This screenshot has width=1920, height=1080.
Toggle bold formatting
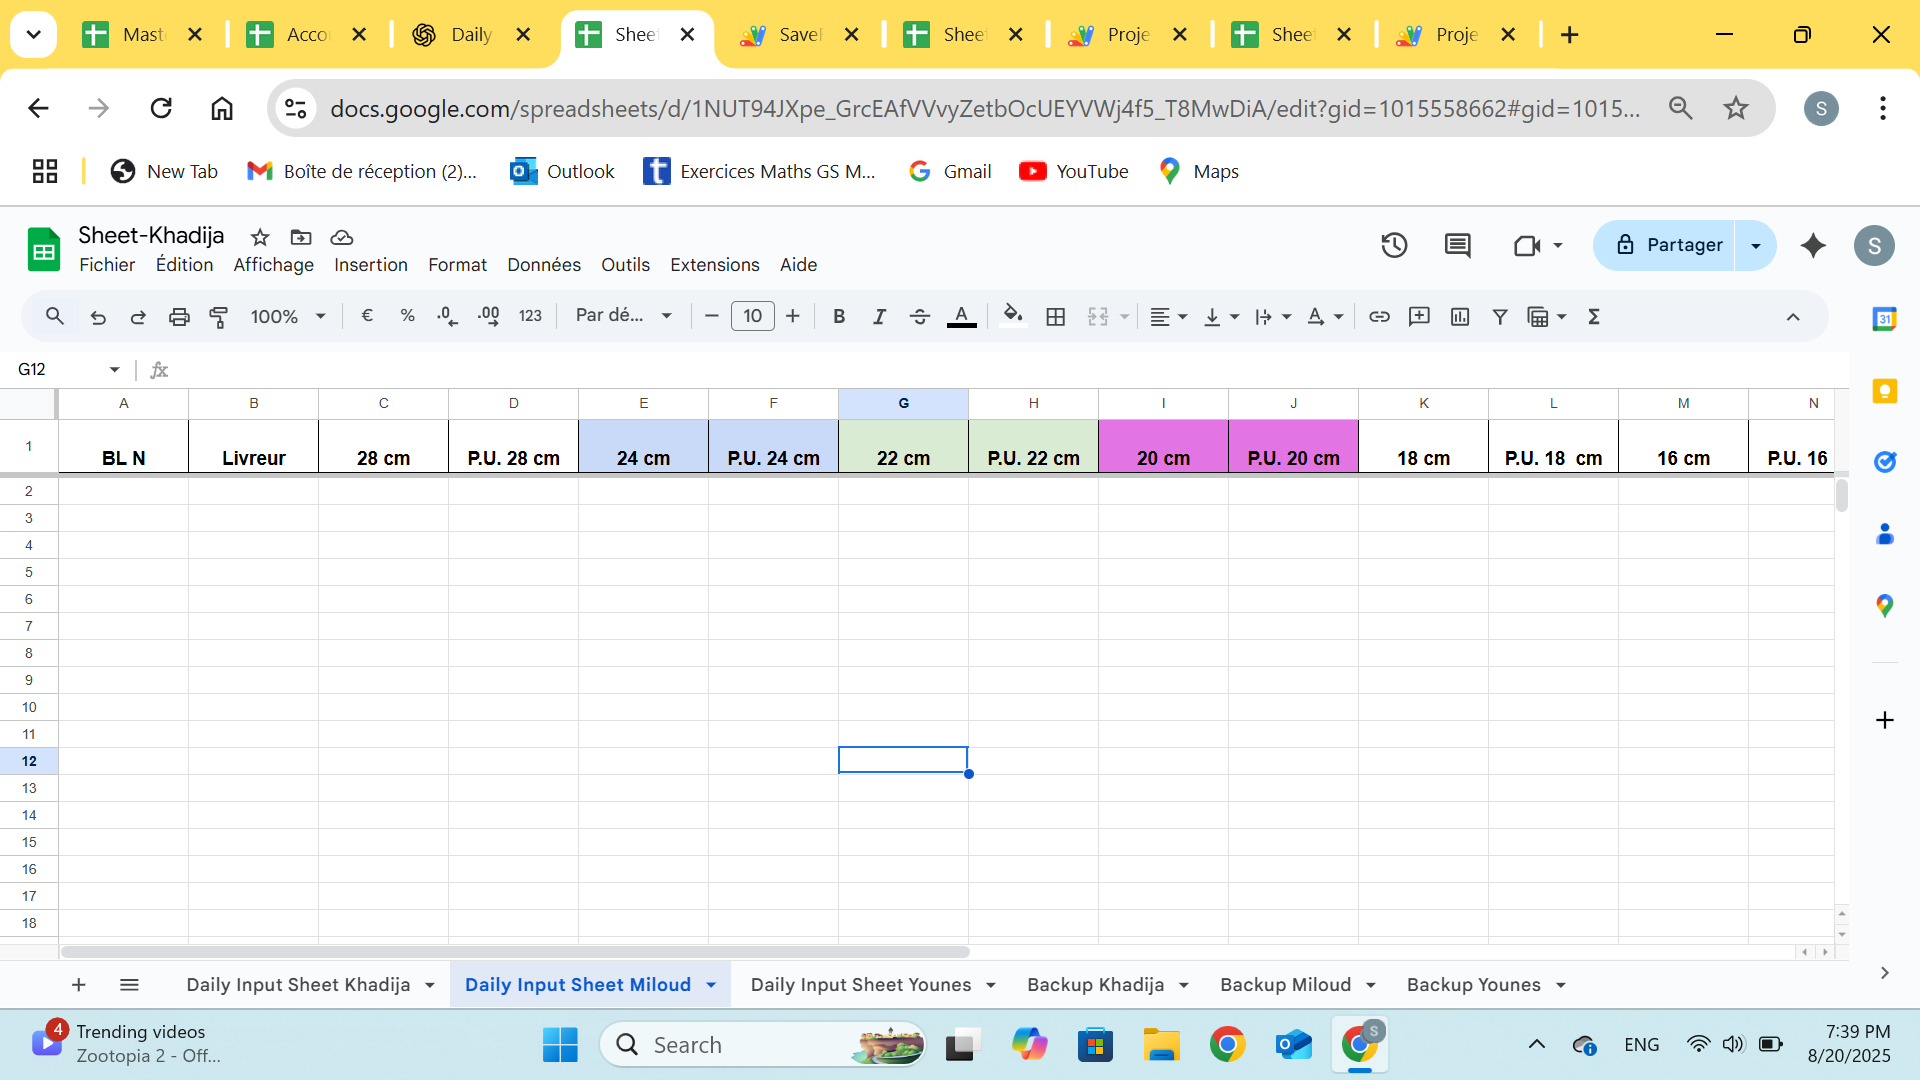839,317
